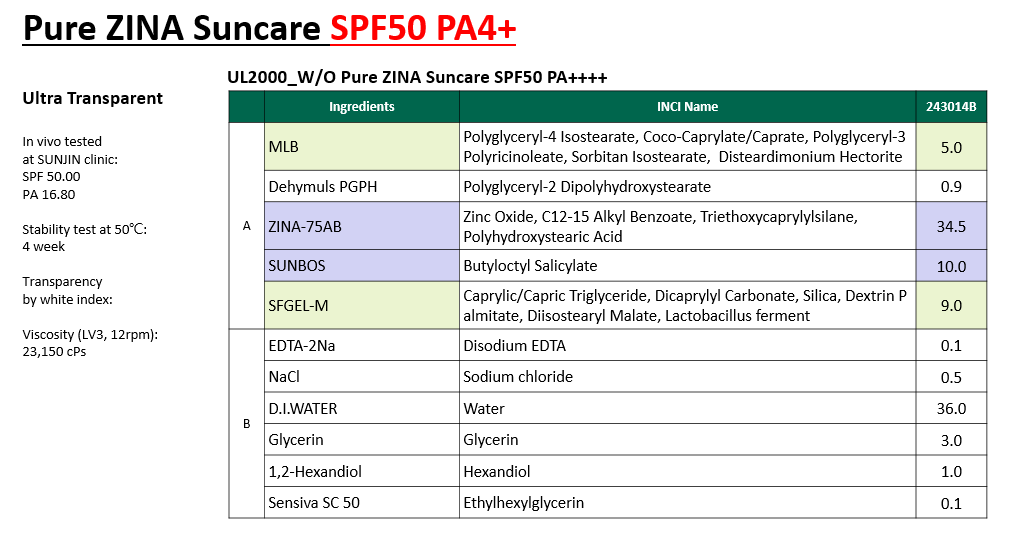Click the '34.5' value for ZINA-75AB
The height and width of the screenshot is (537, 1011).
tap(951, 227)
